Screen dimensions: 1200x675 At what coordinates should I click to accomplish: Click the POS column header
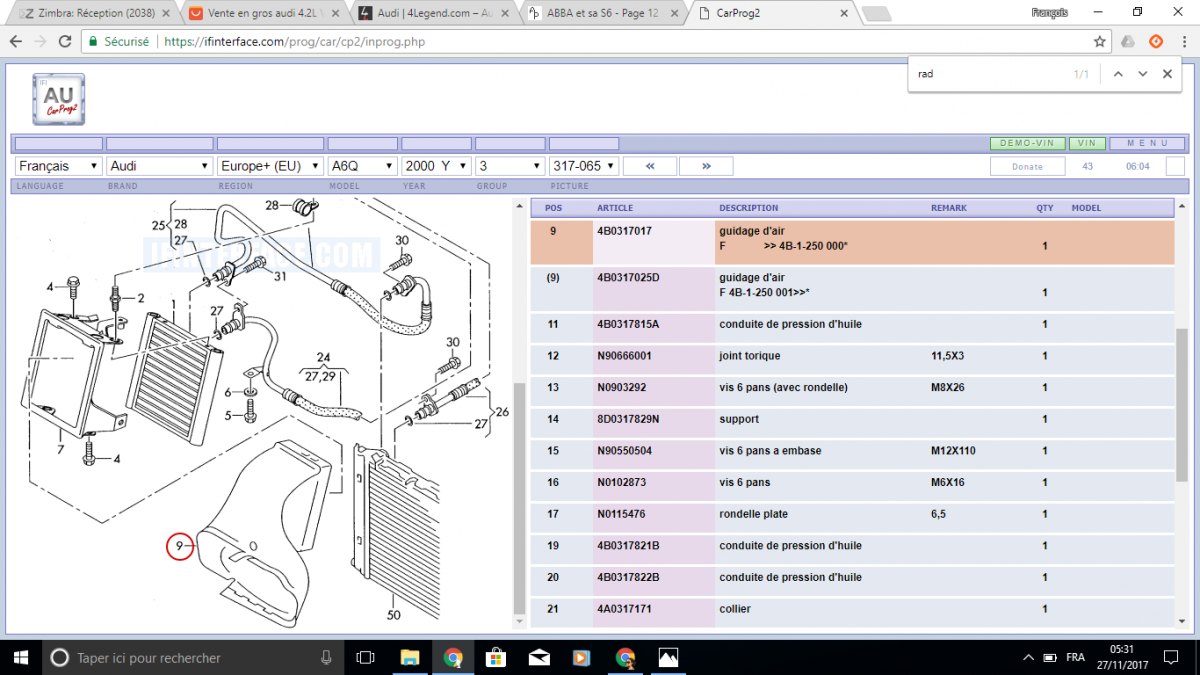click(553, 208)
